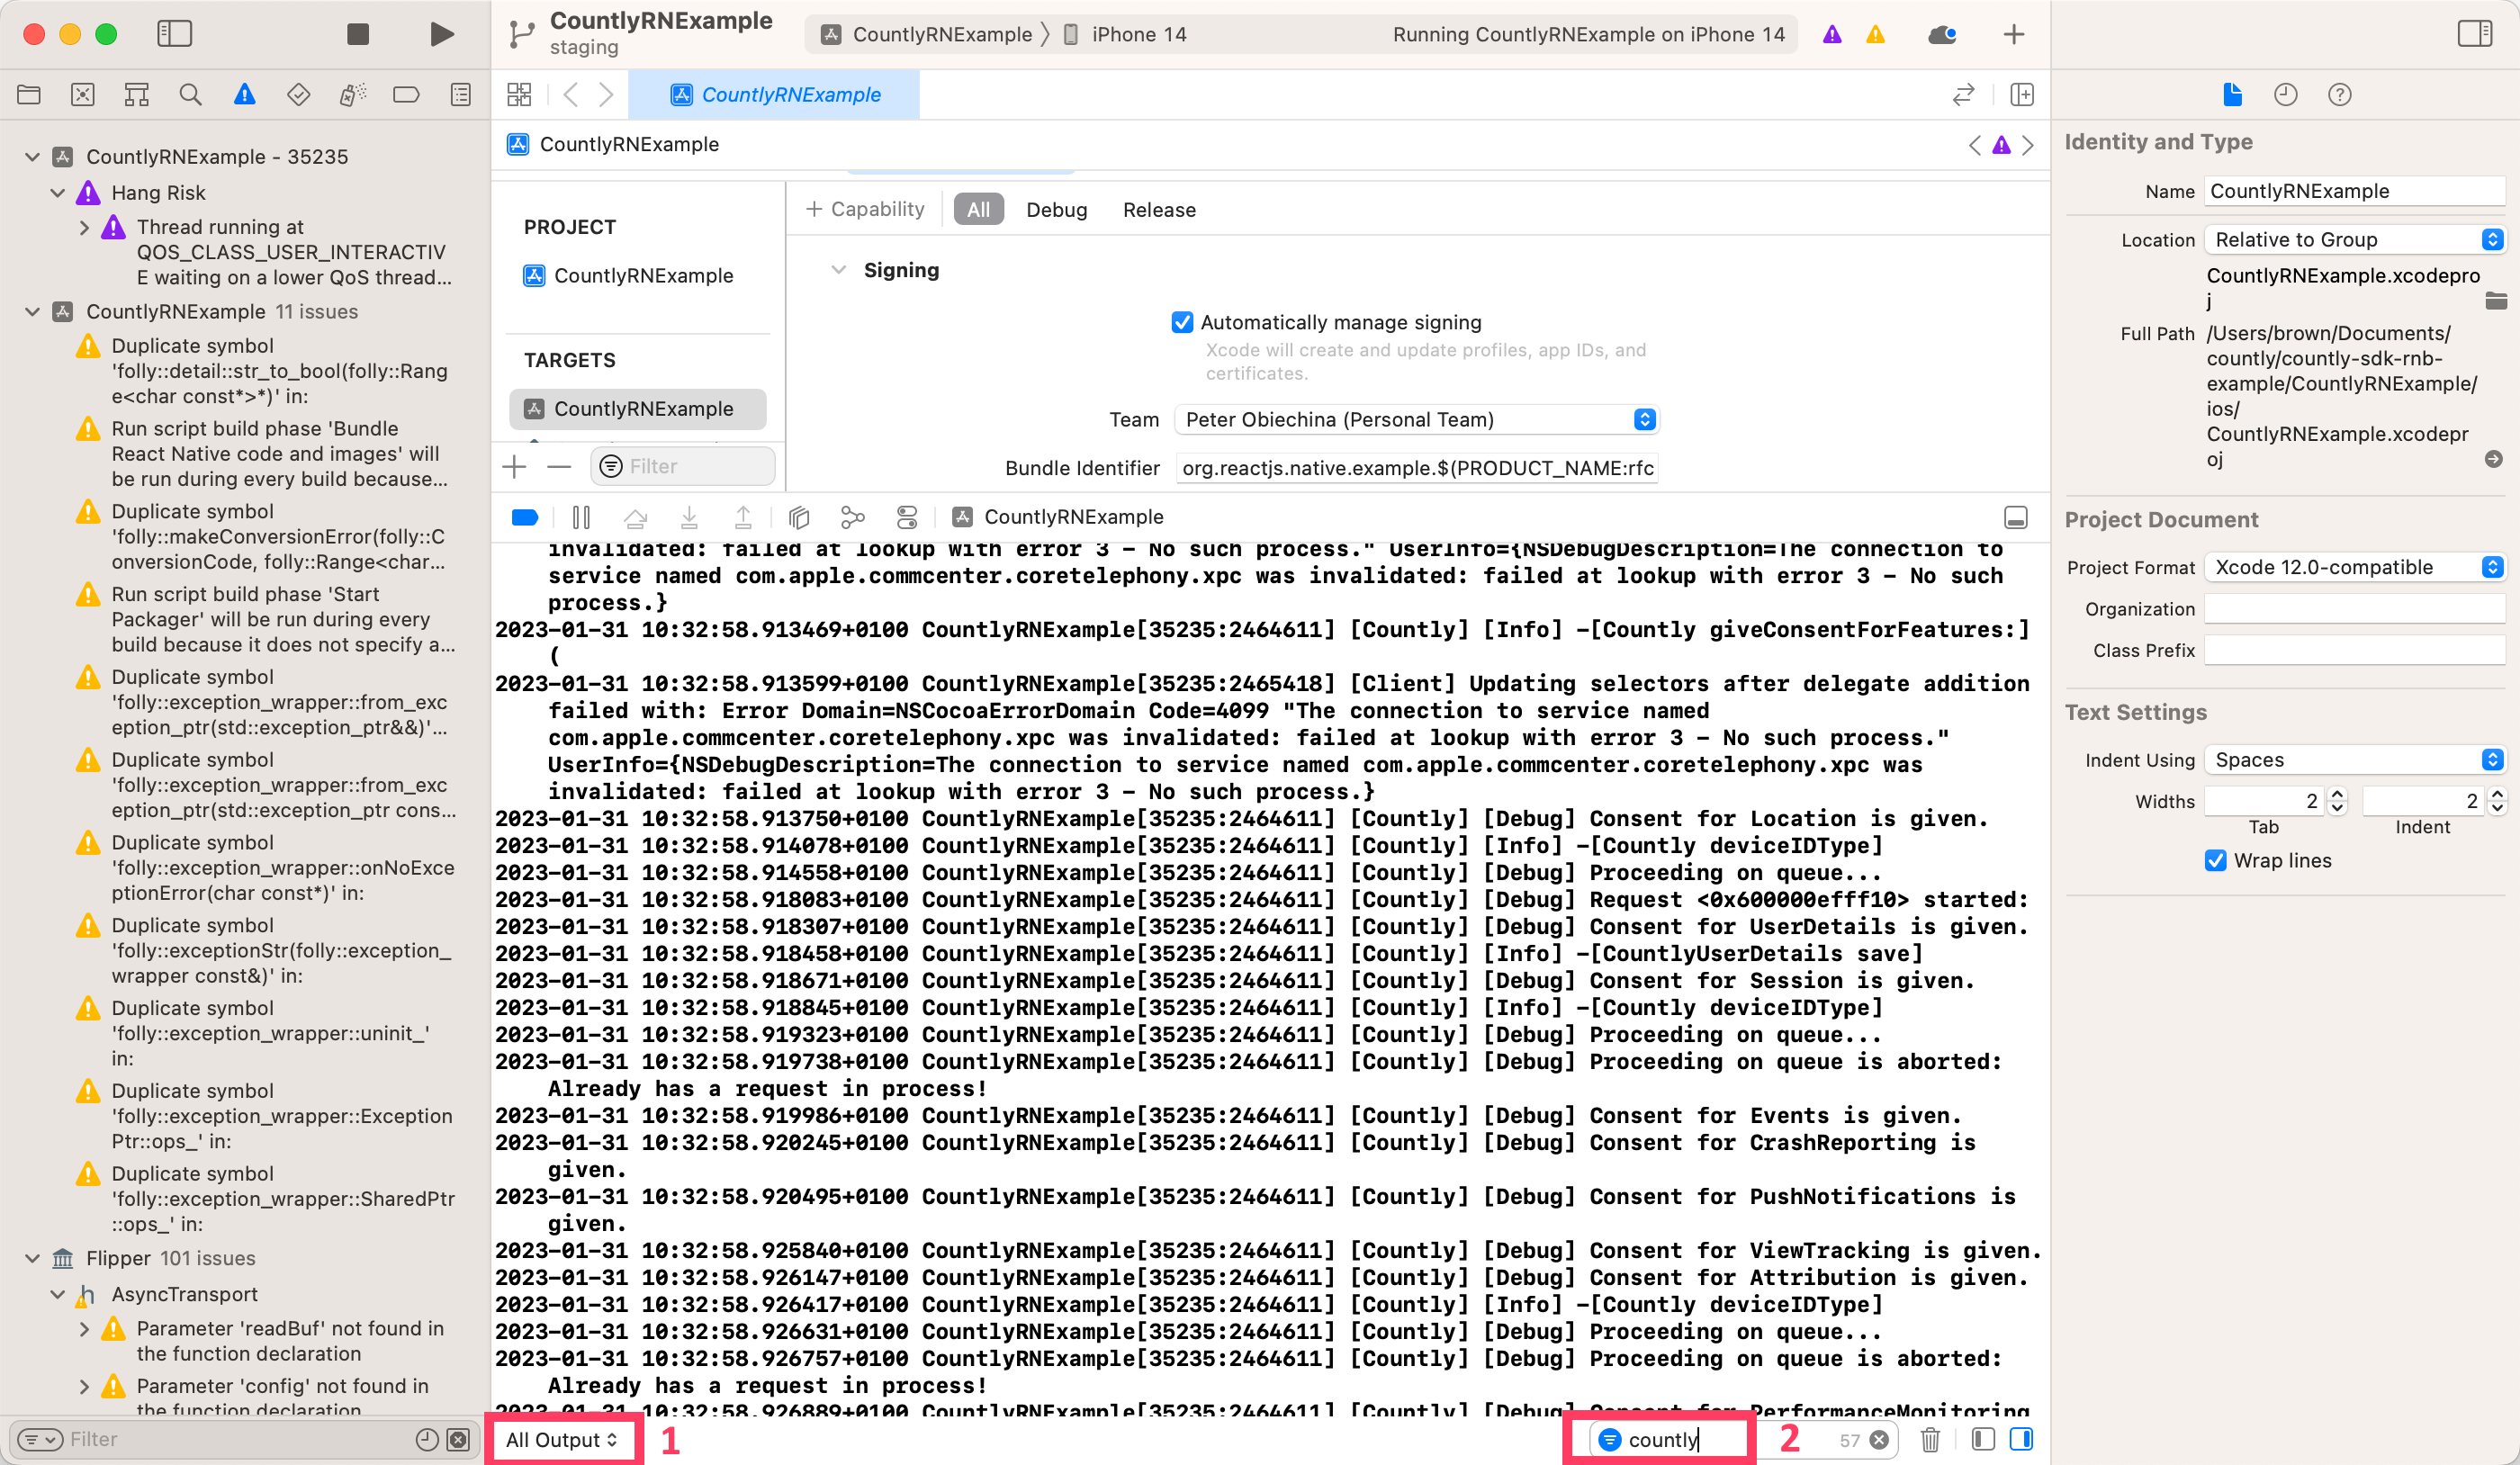The height and width of the screenshot is (1465, 2520).
Task: Click the Name field in inspector
Action: [2355, 192]
